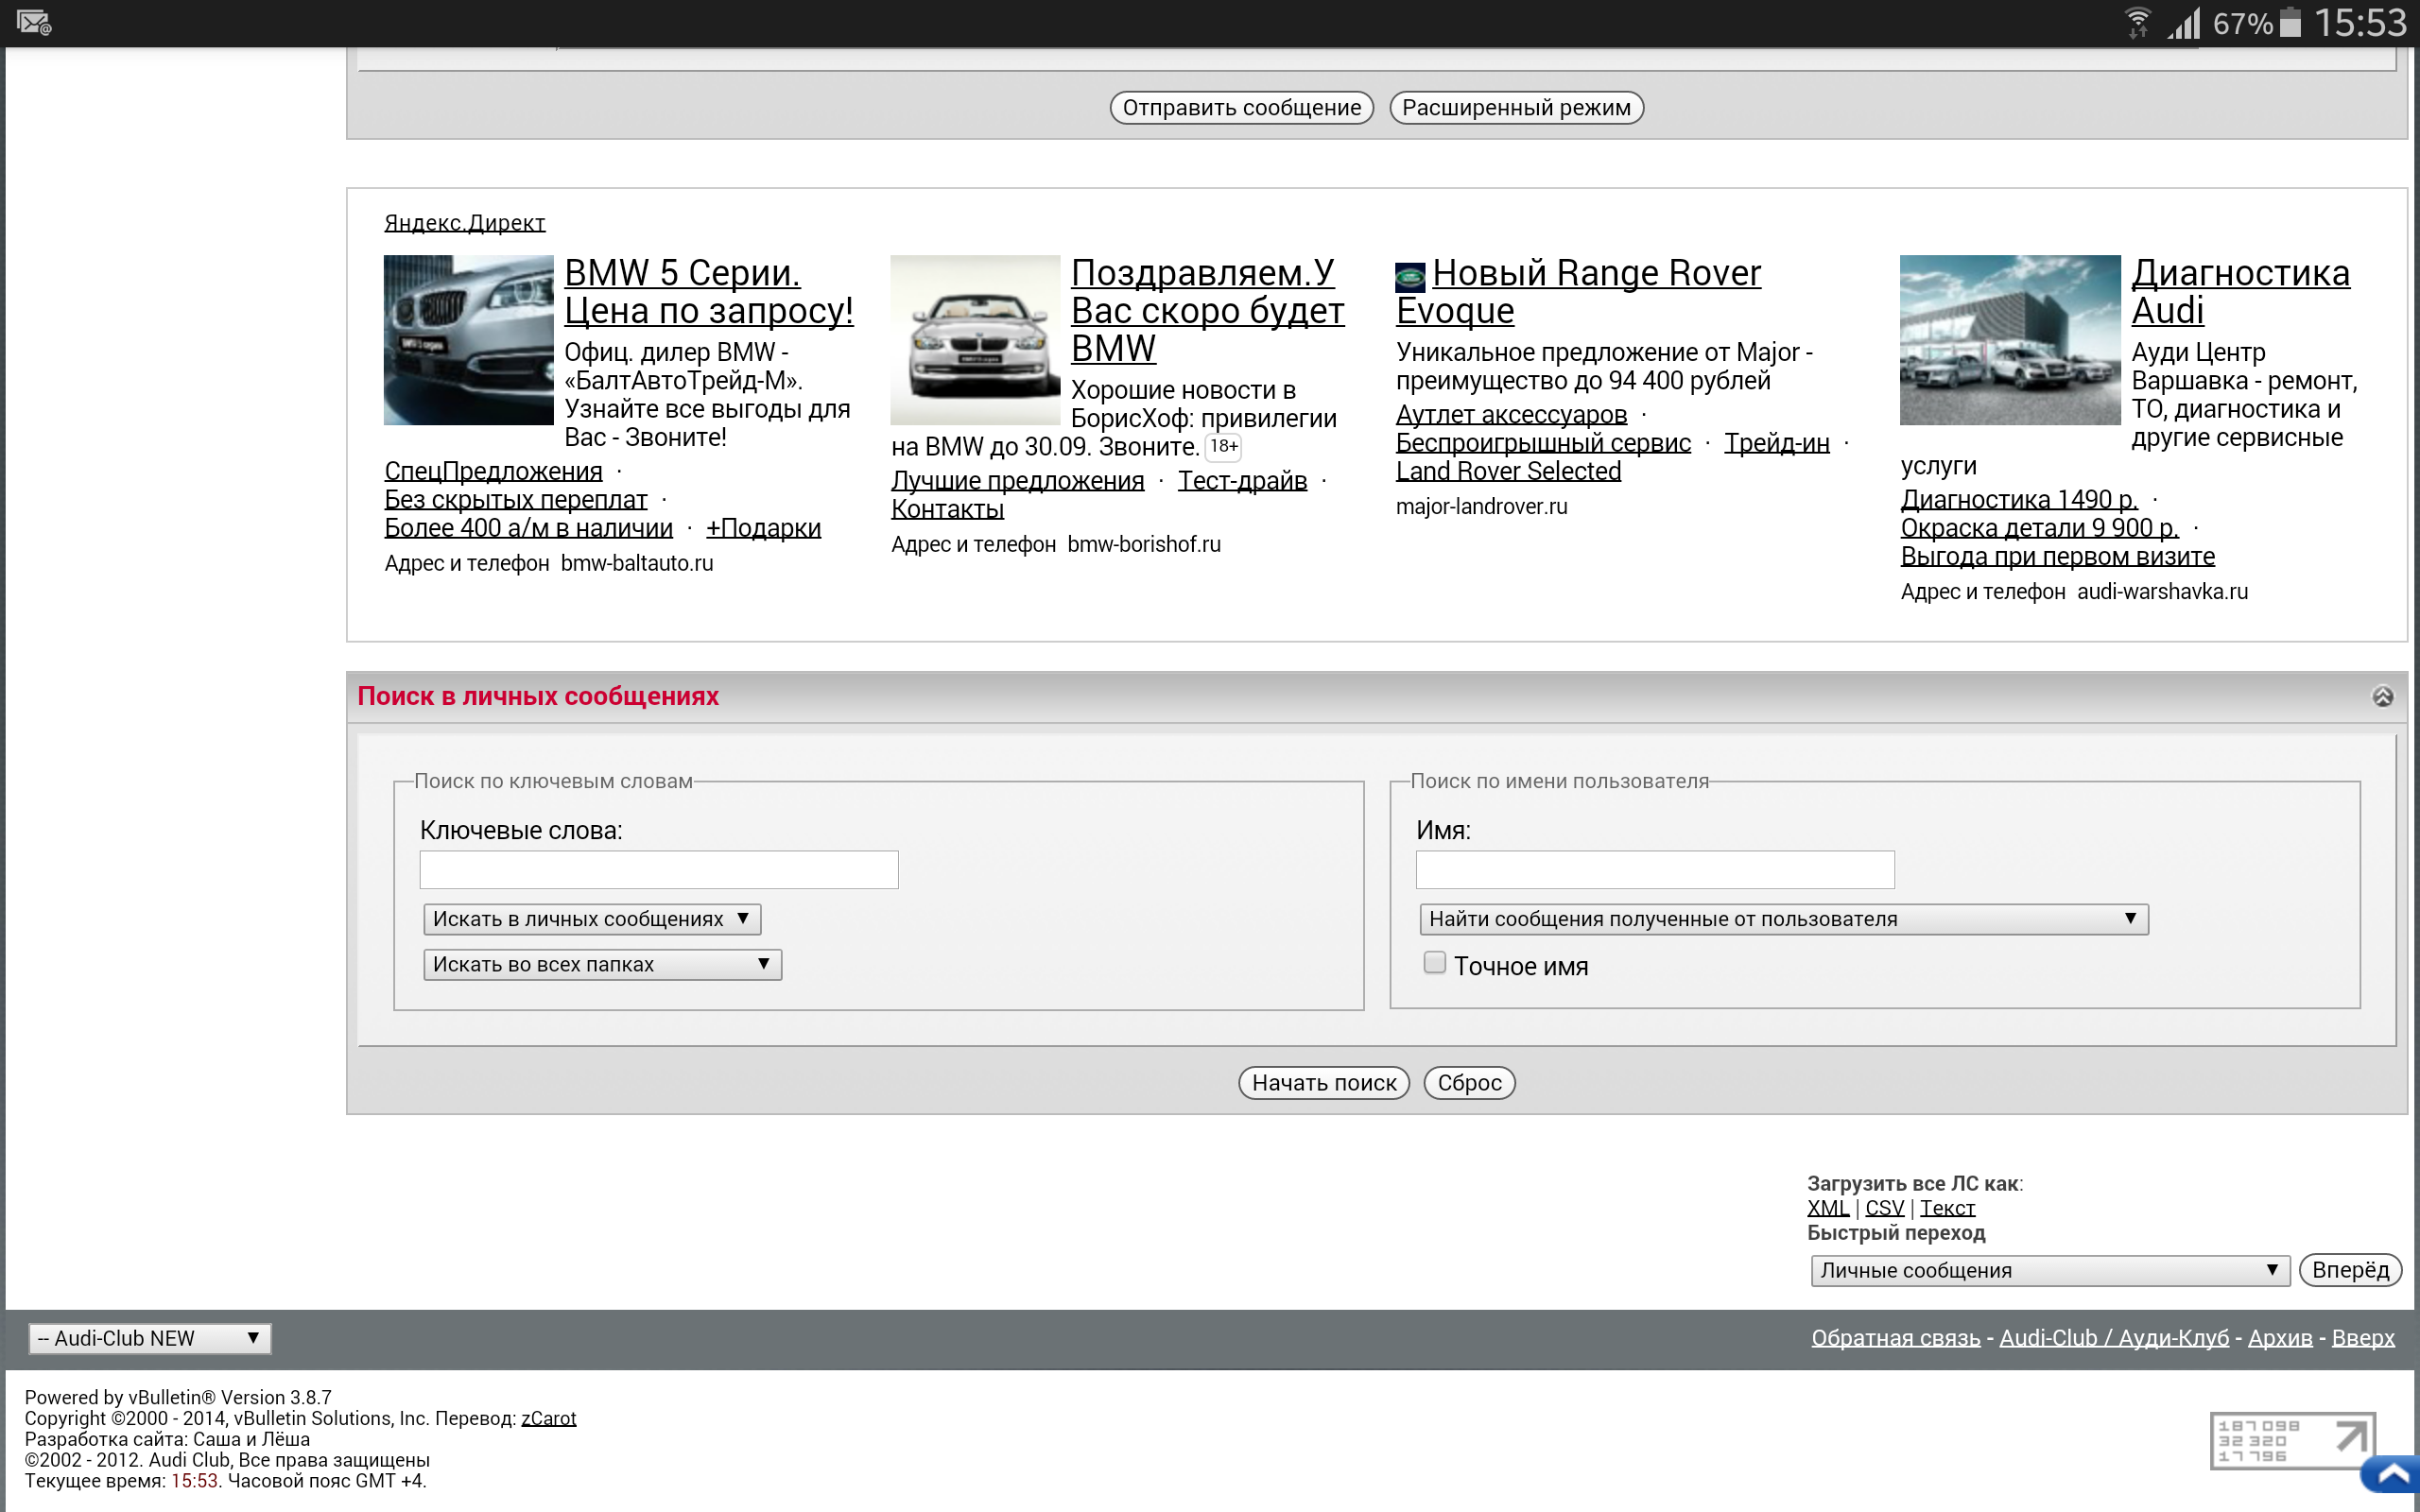Click the Трейд-ин link

click(1776, 443)
